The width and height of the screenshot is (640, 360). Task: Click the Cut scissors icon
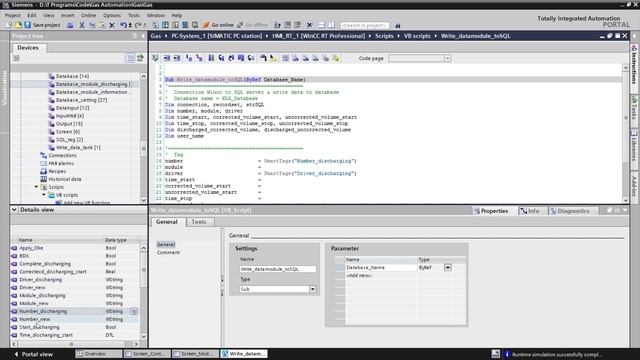click(x=82, y=25)
